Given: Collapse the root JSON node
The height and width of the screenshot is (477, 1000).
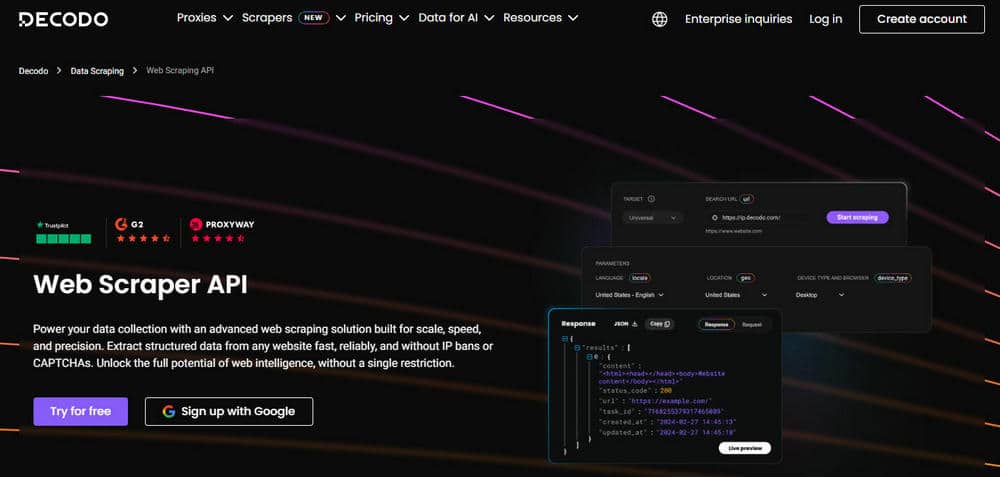Looking at the screenshot, I should click(x=564, y=339).
